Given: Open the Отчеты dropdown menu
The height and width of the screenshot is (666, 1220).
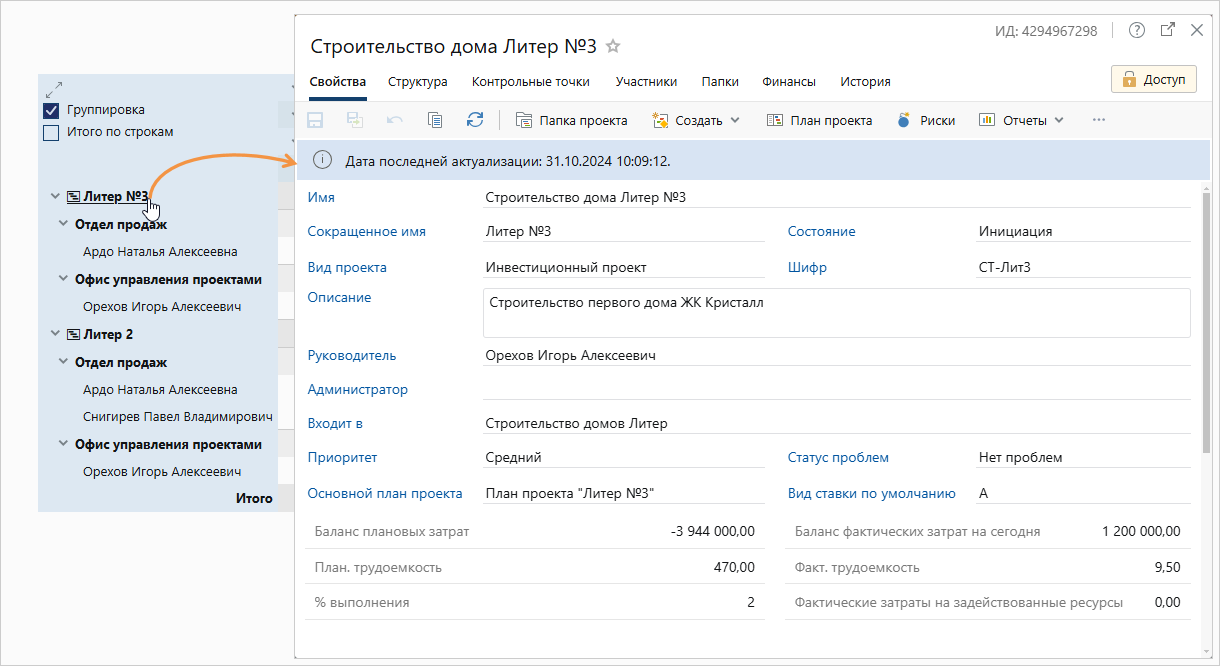Looking at the screenshot, I should click(1021, 120).
